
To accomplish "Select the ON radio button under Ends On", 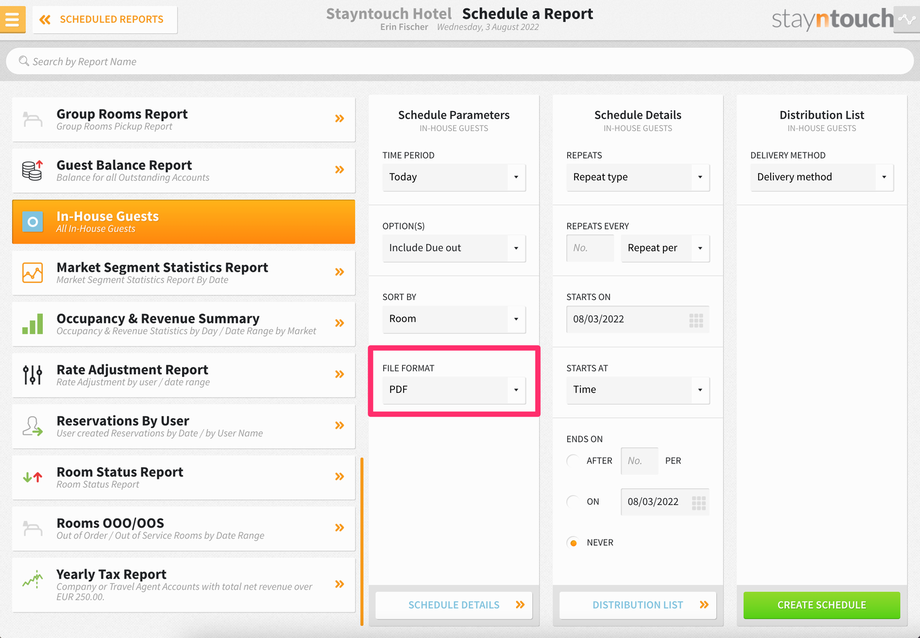I will [x=573, y=502].
